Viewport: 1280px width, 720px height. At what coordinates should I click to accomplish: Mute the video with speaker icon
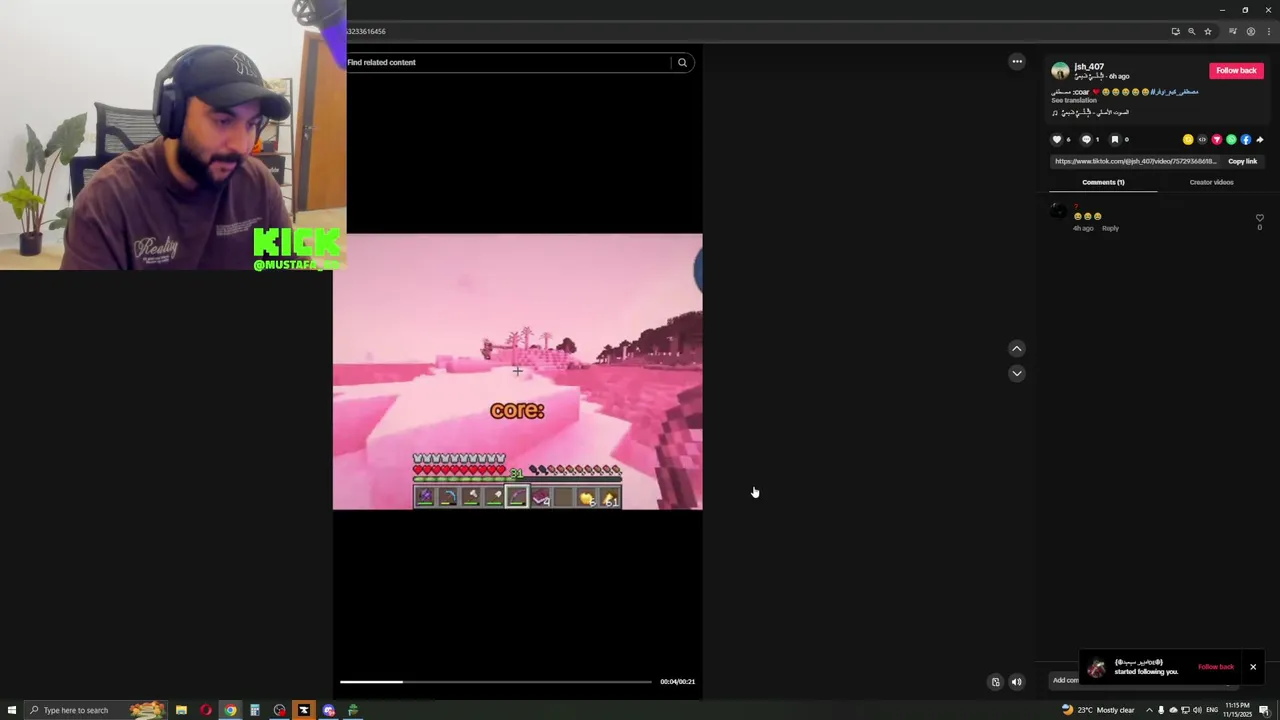(x=1016, y=682)
